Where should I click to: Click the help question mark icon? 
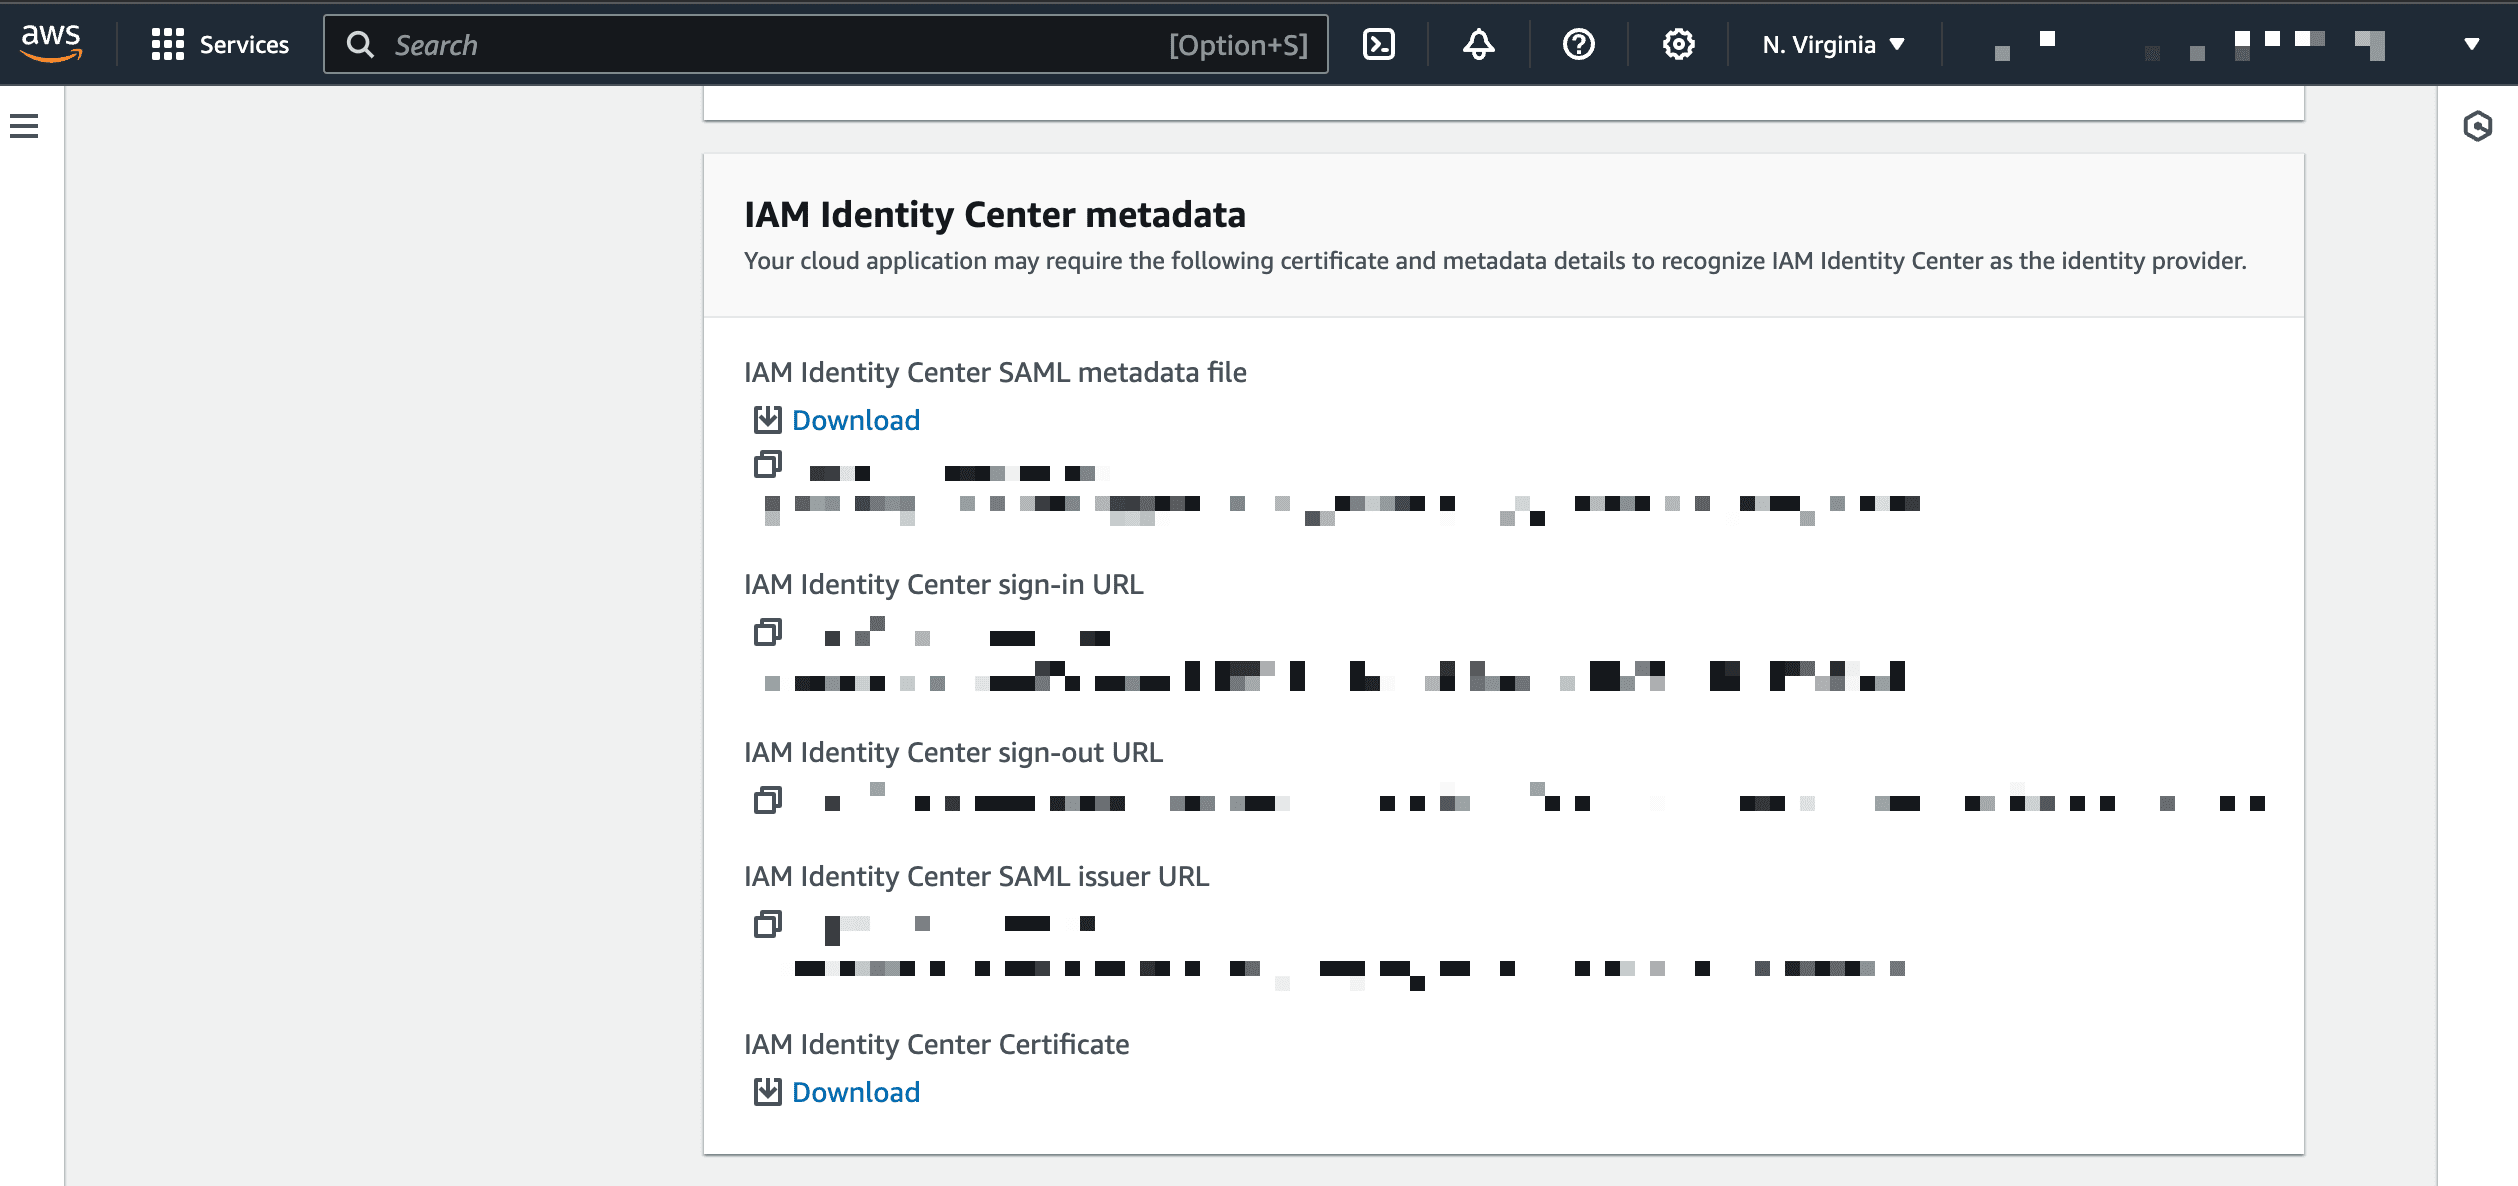tap(1580, 43)
